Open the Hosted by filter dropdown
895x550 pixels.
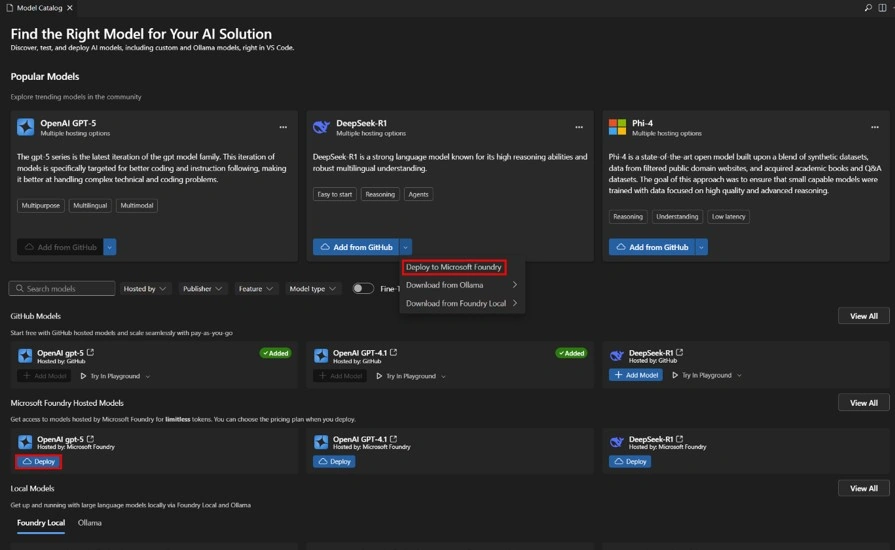click(x=145, y=289)
